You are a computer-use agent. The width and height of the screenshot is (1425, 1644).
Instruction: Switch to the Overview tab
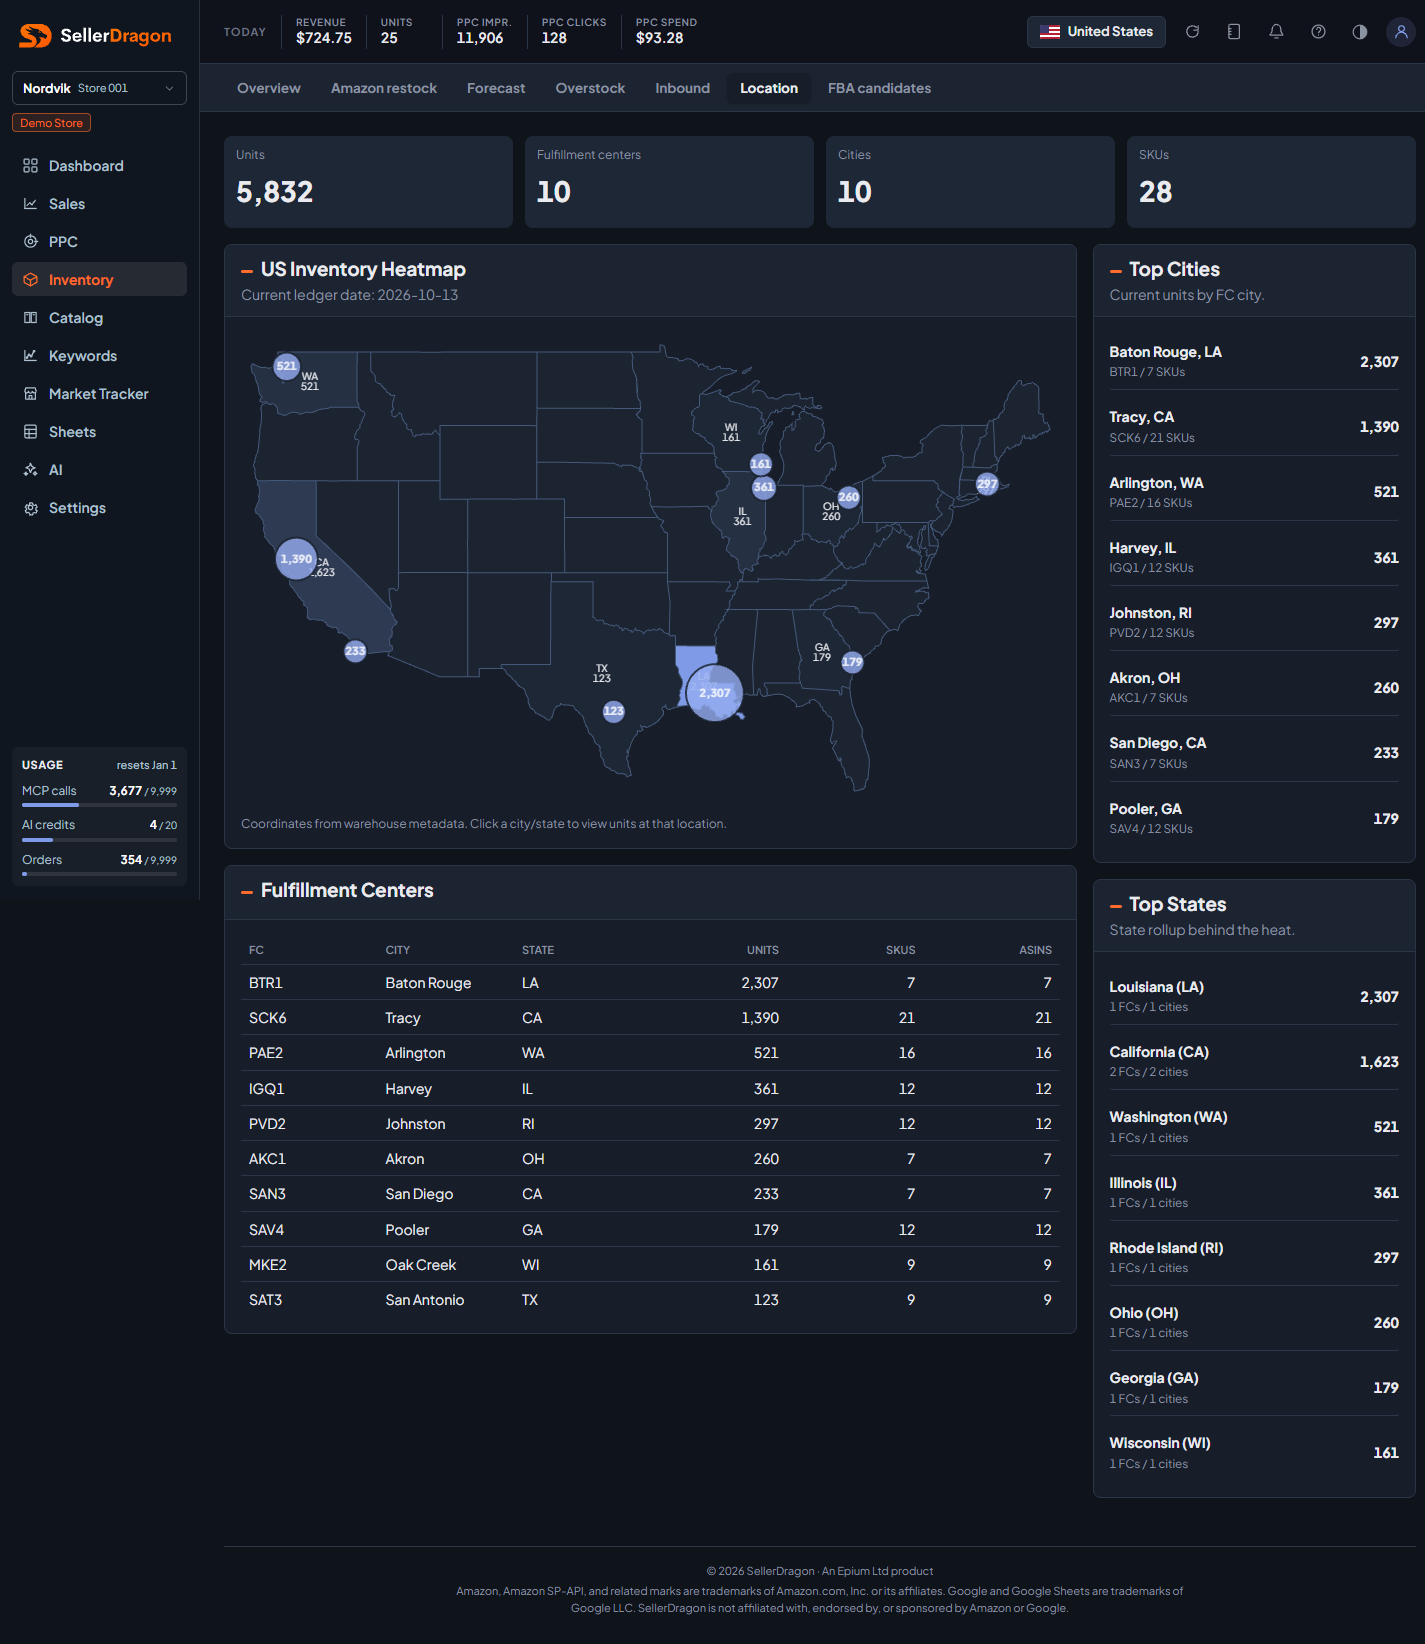[x=269, y=88]
